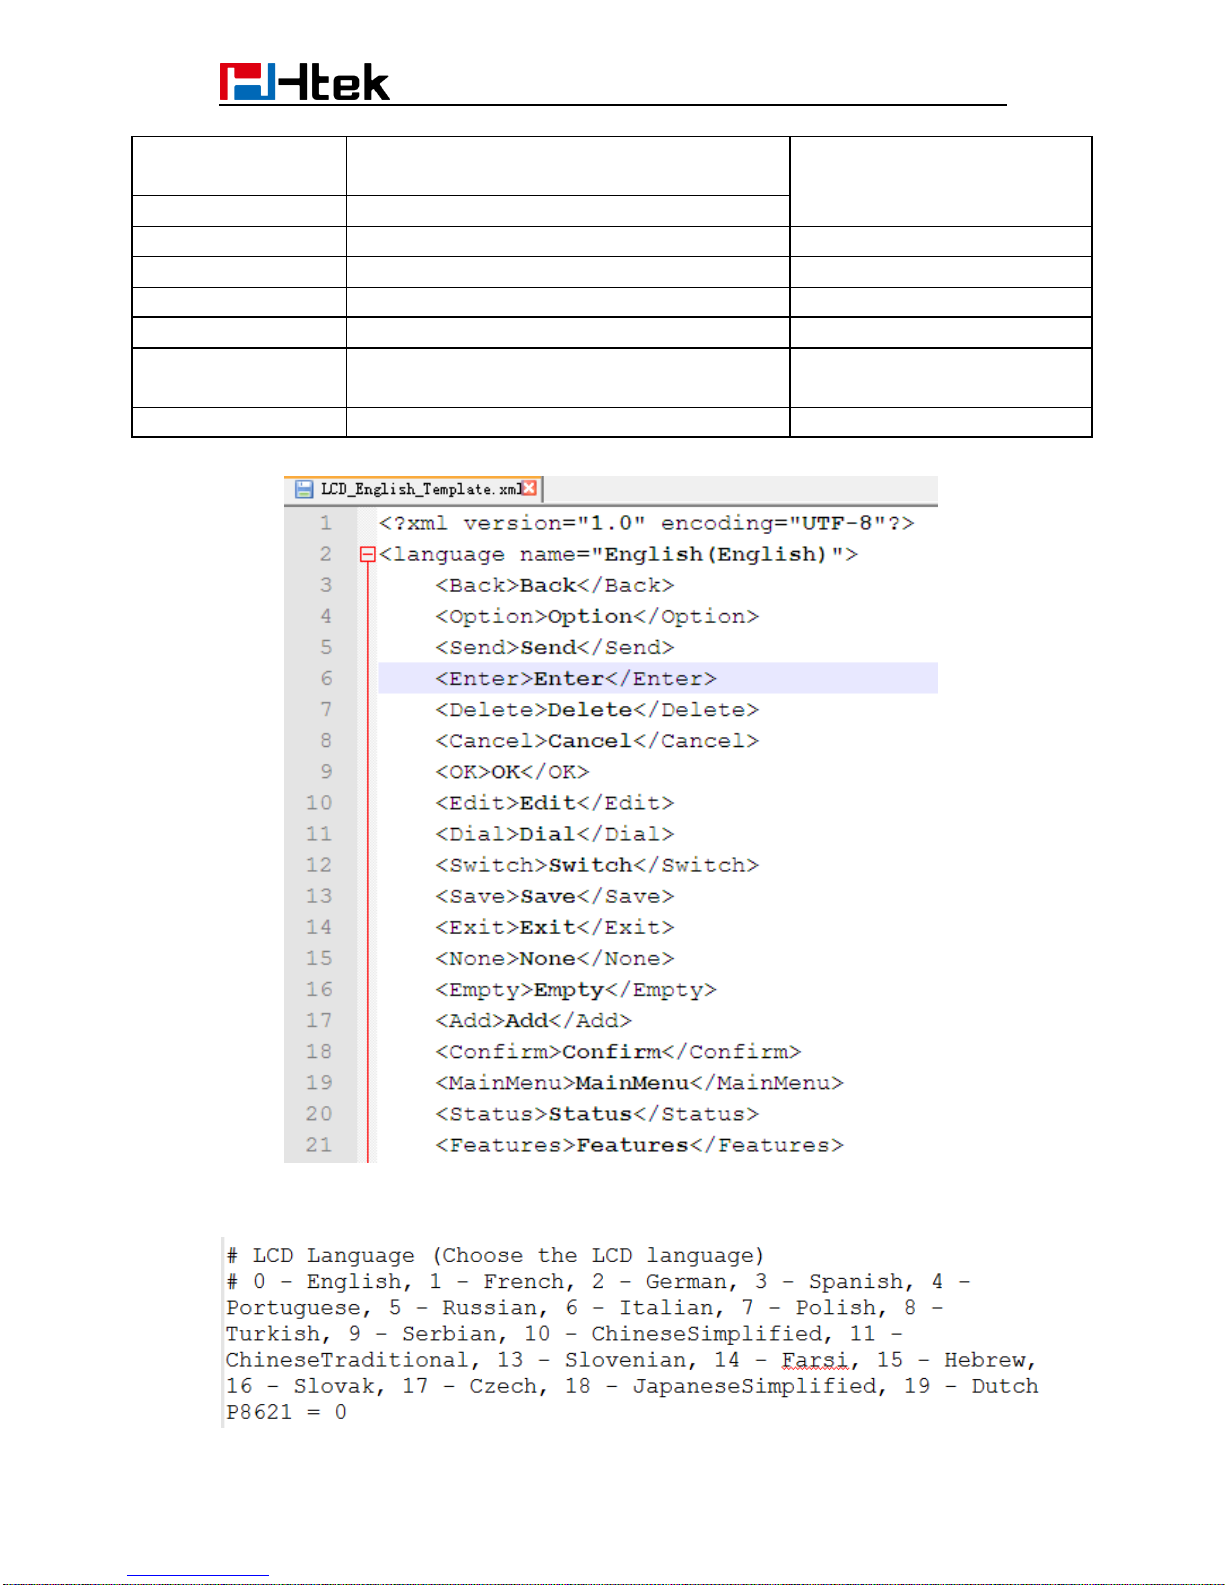
Task: Click the <Save>Save</Save> line
Action: click(x=555, y=896)
